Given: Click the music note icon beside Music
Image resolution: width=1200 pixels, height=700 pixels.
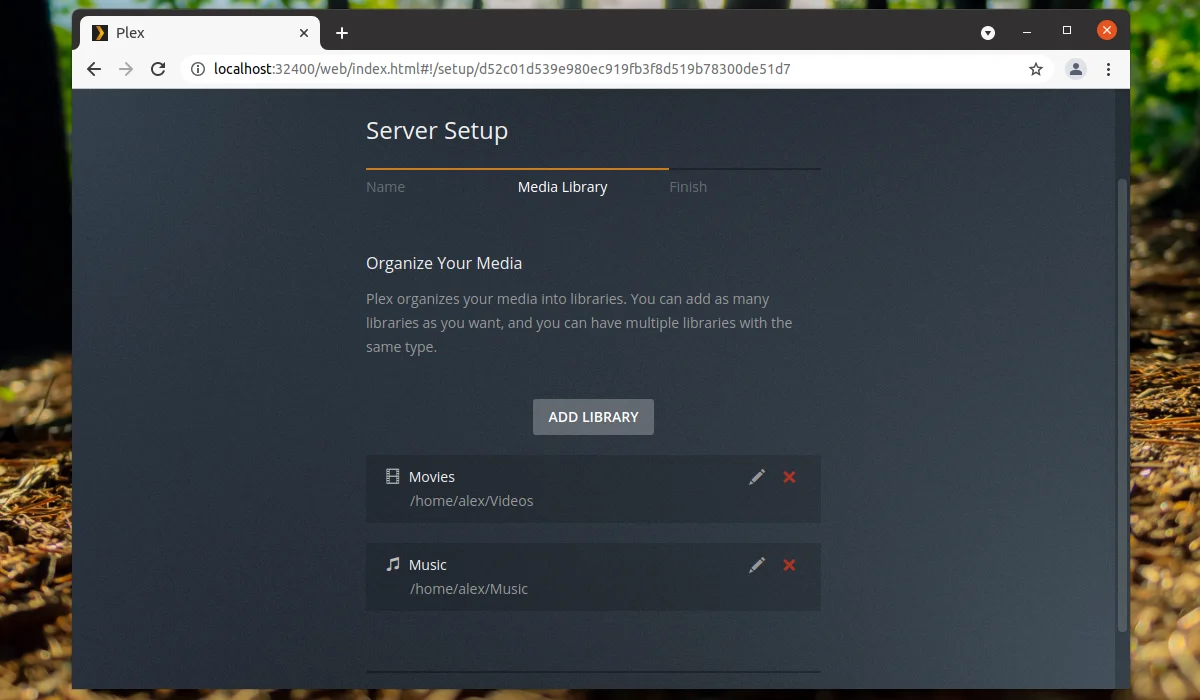Looking at the screenshot, I should point(393,565).
